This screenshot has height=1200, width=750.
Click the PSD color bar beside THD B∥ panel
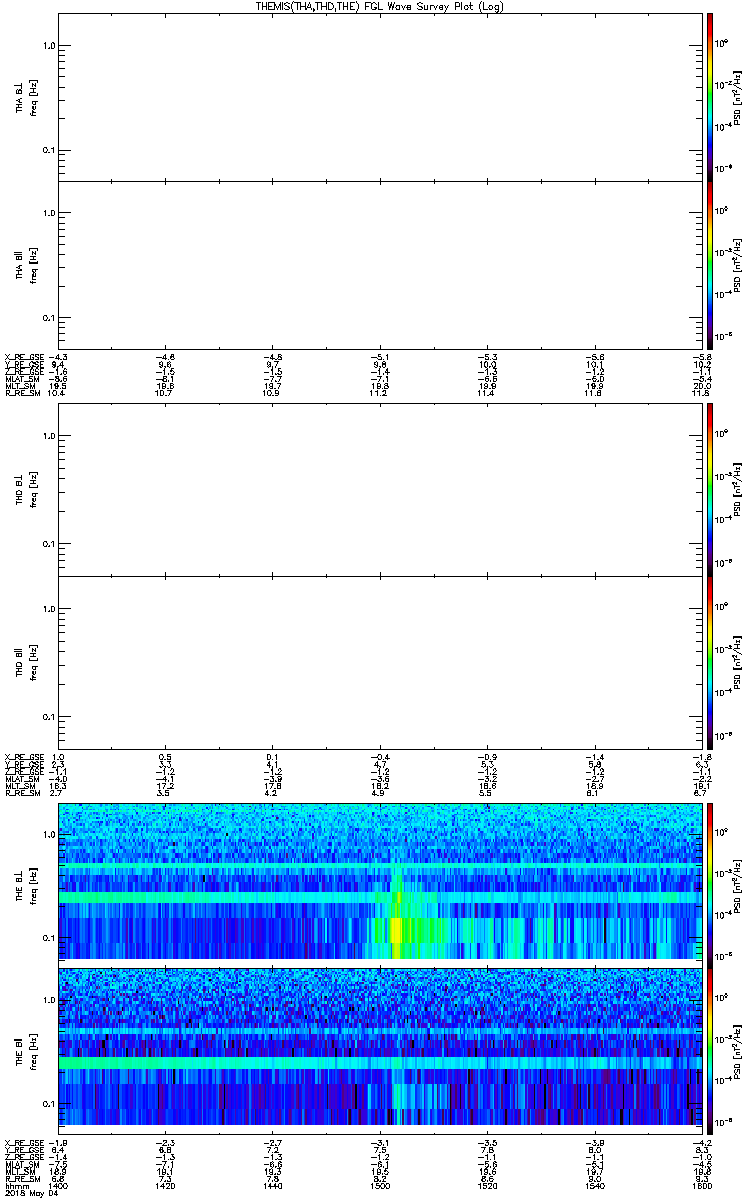coord(710,661)
